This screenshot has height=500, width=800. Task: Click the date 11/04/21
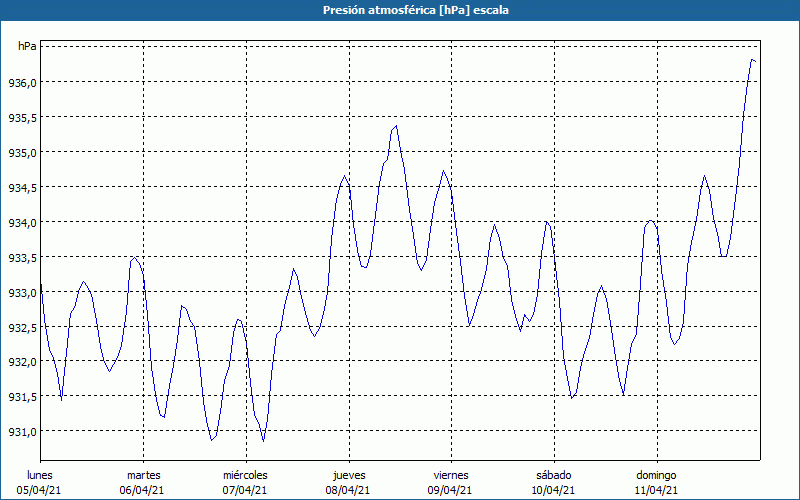click(656, 490)
